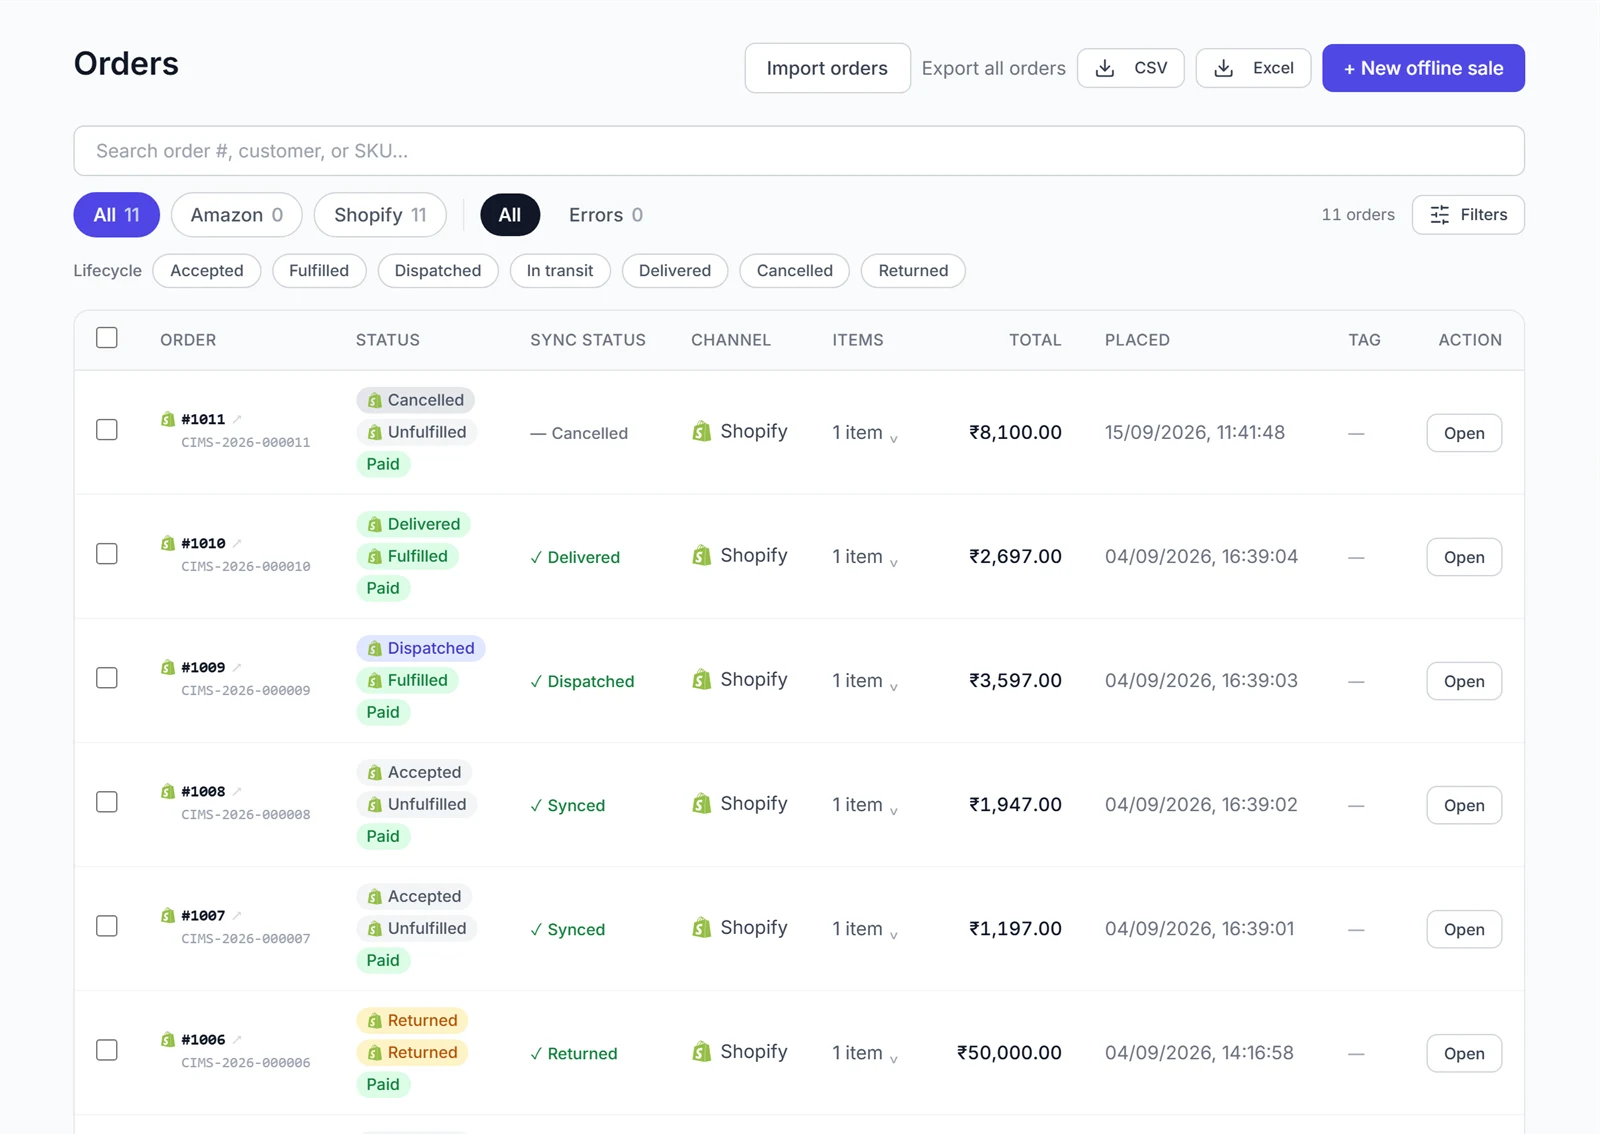Click the edit pencil icon beside order #1008
1600x1134 pixels.
coord(237,791)
